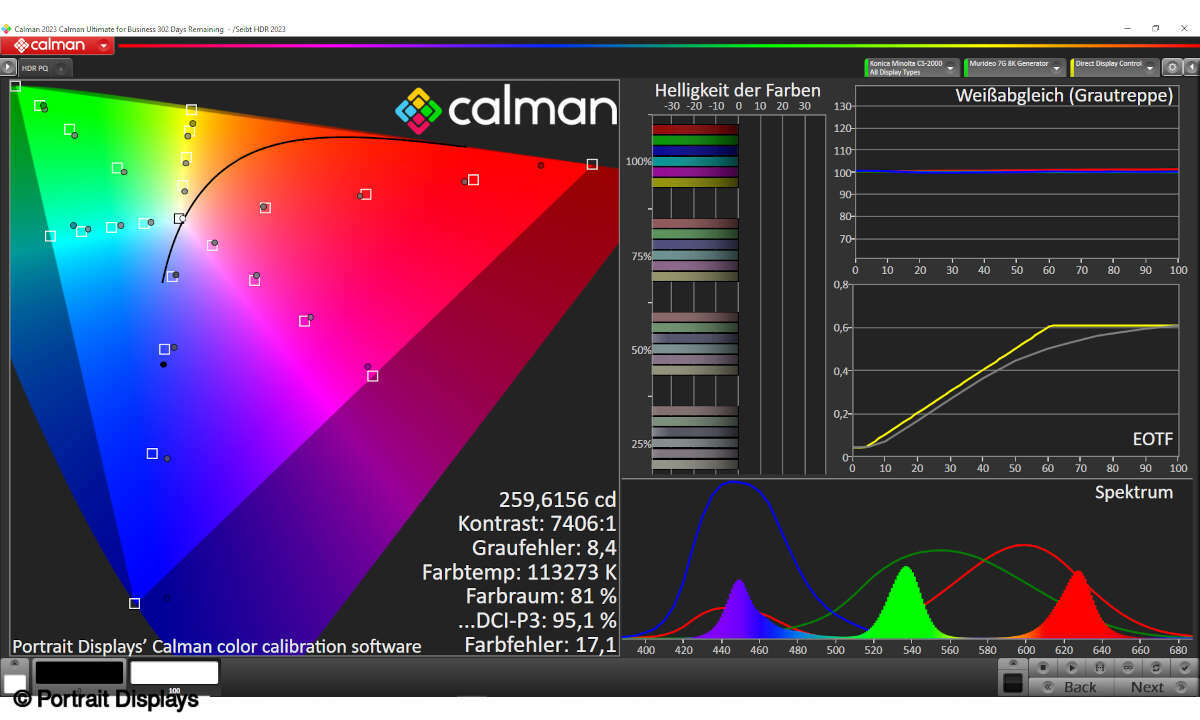Open the Direct Display Control dropdown
Screen dimensions: 1200x720
click(1150, 68)
